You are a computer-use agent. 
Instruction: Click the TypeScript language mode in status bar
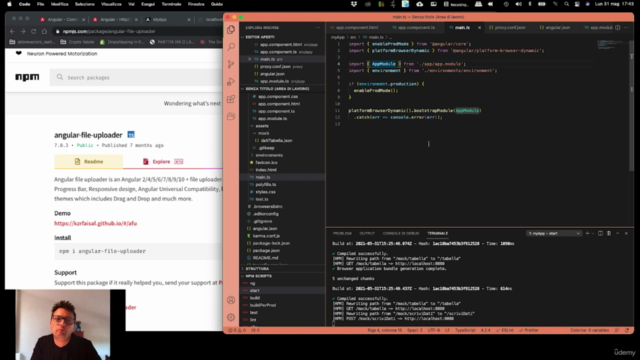465,330
